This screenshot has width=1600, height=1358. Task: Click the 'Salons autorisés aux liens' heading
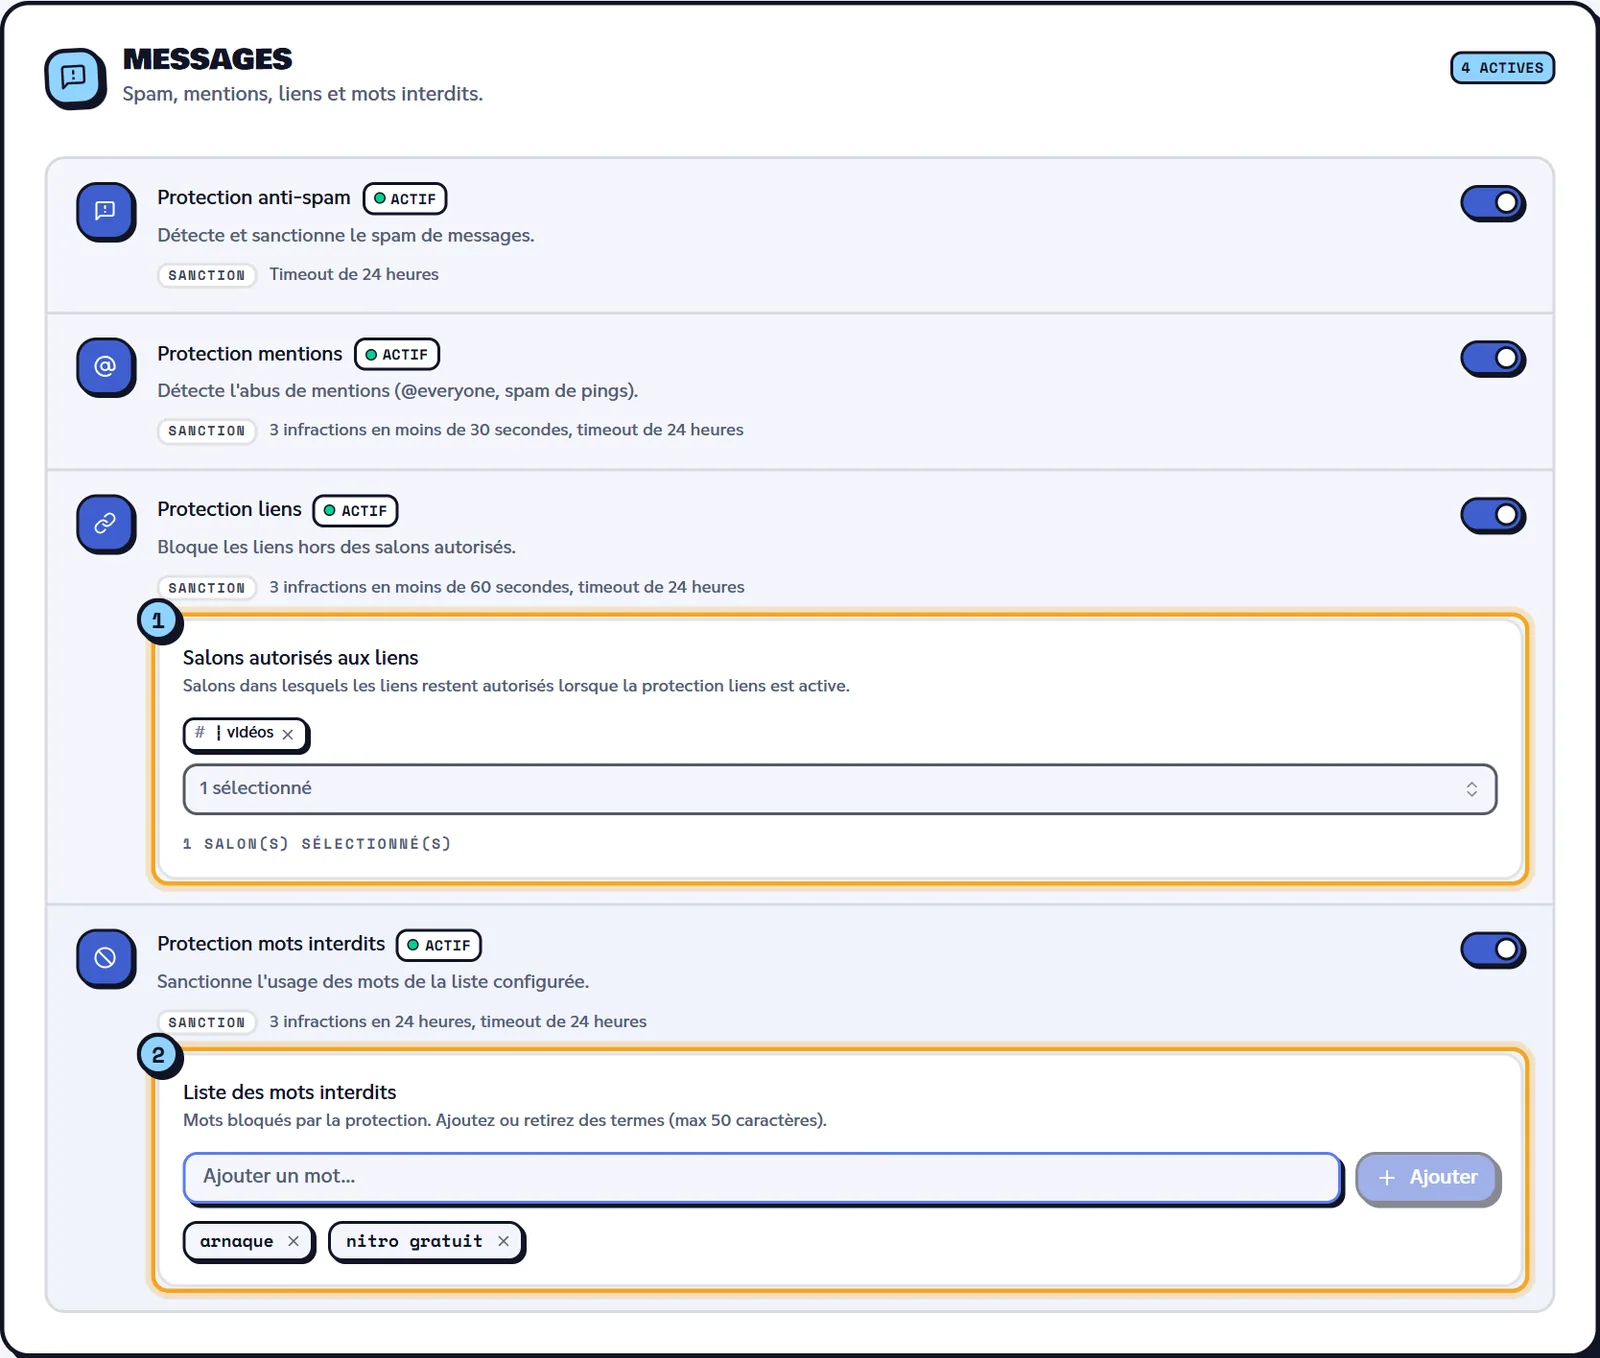[300, 658]
